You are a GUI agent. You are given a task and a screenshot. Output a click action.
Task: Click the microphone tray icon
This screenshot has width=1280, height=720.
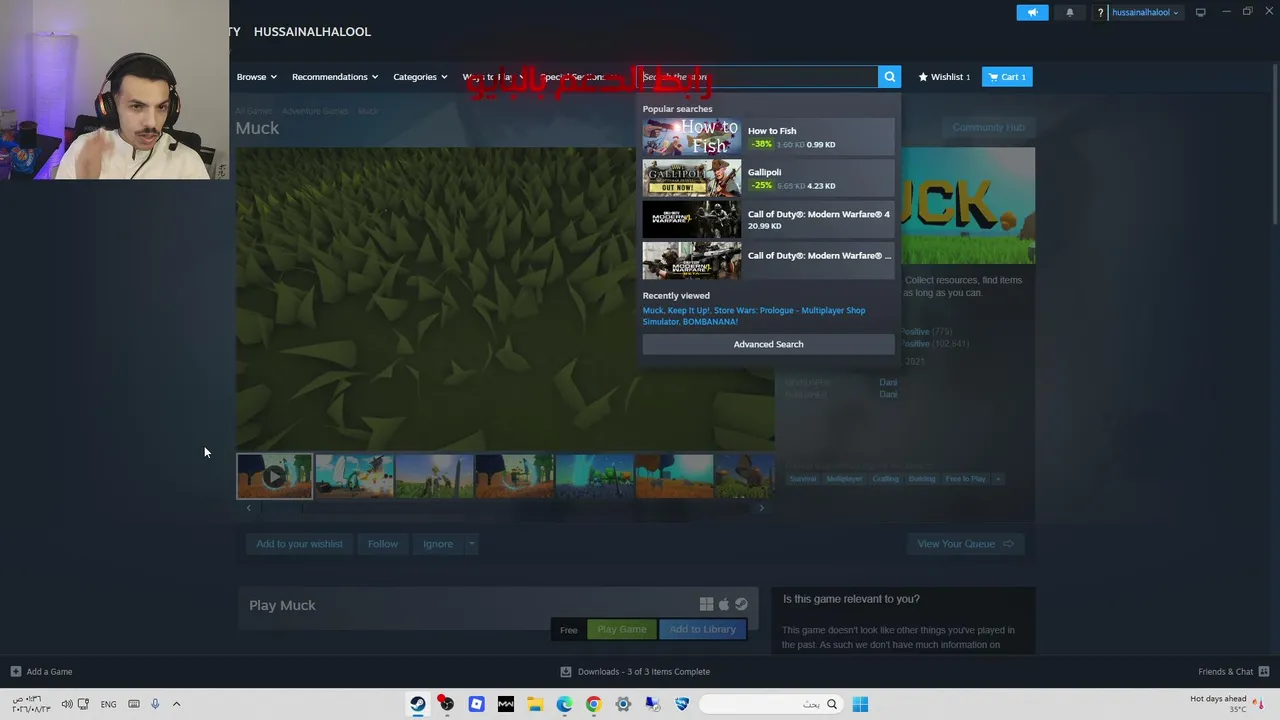pyautogui.click(x=155, y=704)
